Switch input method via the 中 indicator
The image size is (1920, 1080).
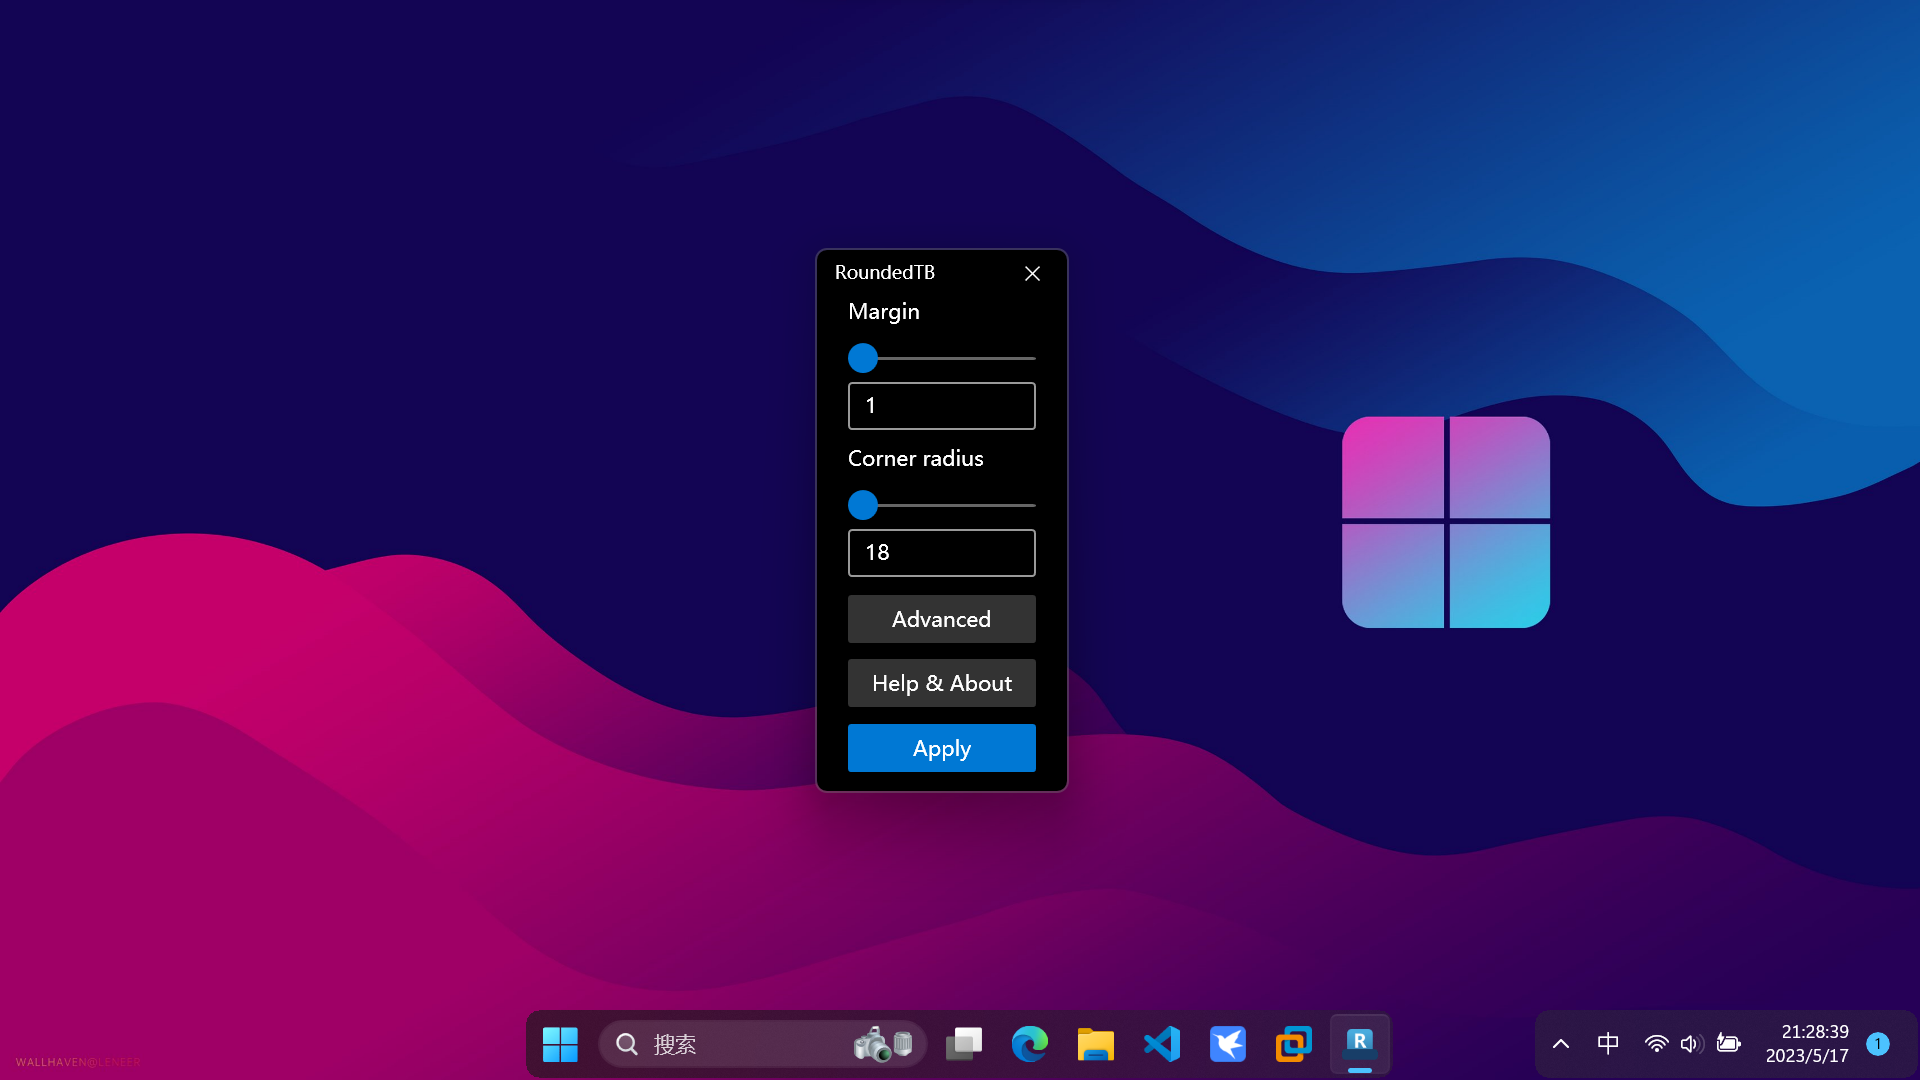1607,1043
